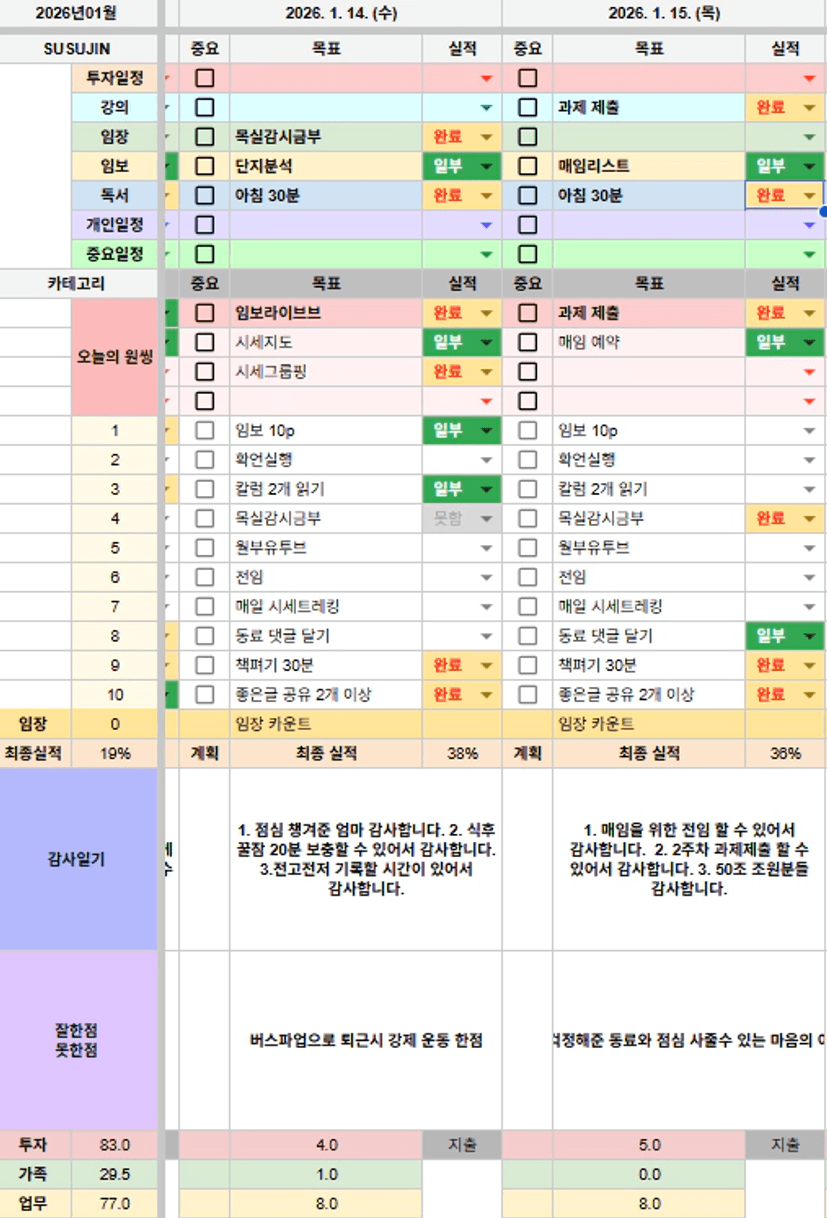The width and height of the screenshot is (827, 1218).
Task: Open purple dropdown arrow in January 15 개인일정 row
Action: coord(809,226)
